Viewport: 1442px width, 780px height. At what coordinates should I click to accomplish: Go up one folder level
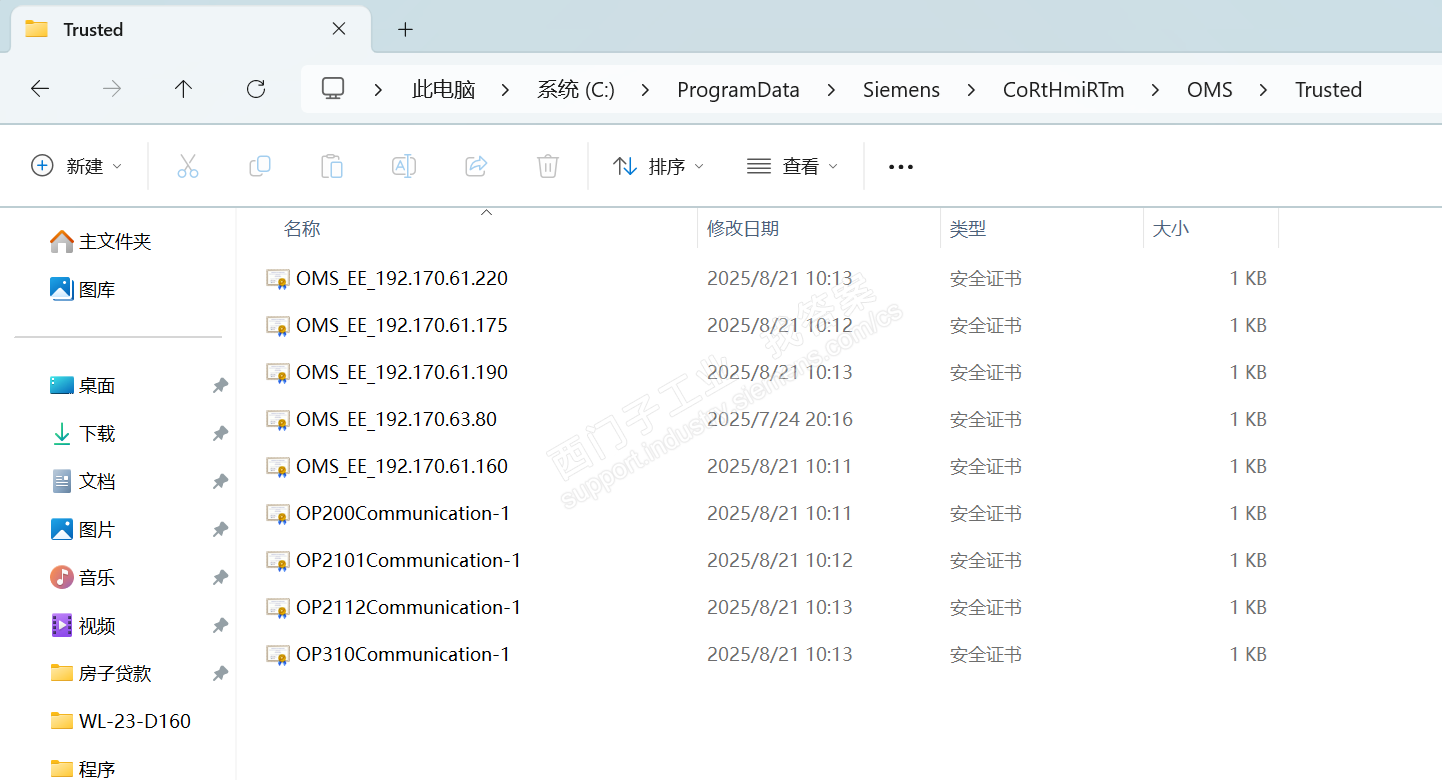tap(183, 89)
